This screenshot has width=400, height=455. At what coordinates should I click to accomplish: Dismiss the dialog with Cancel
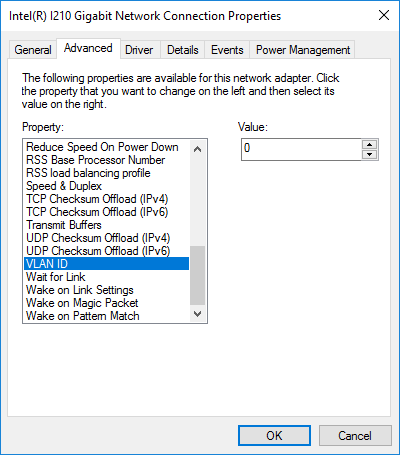355,435
